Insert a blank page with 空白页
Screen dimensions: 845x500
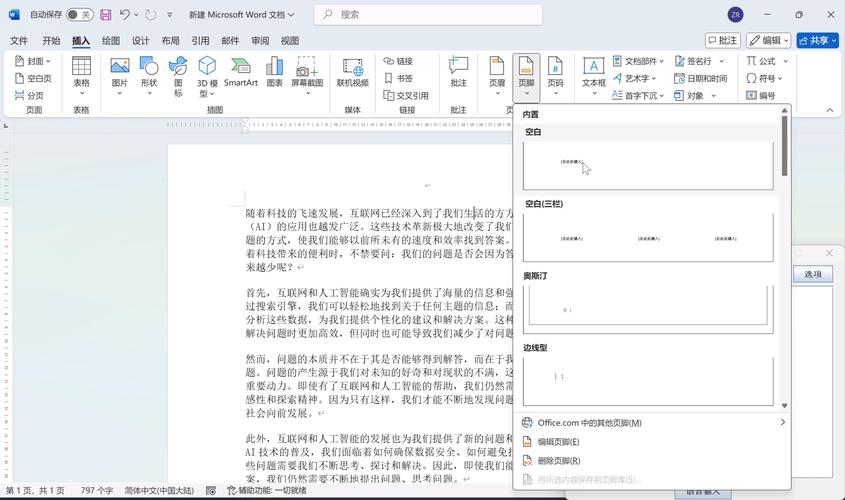[33, 78]
